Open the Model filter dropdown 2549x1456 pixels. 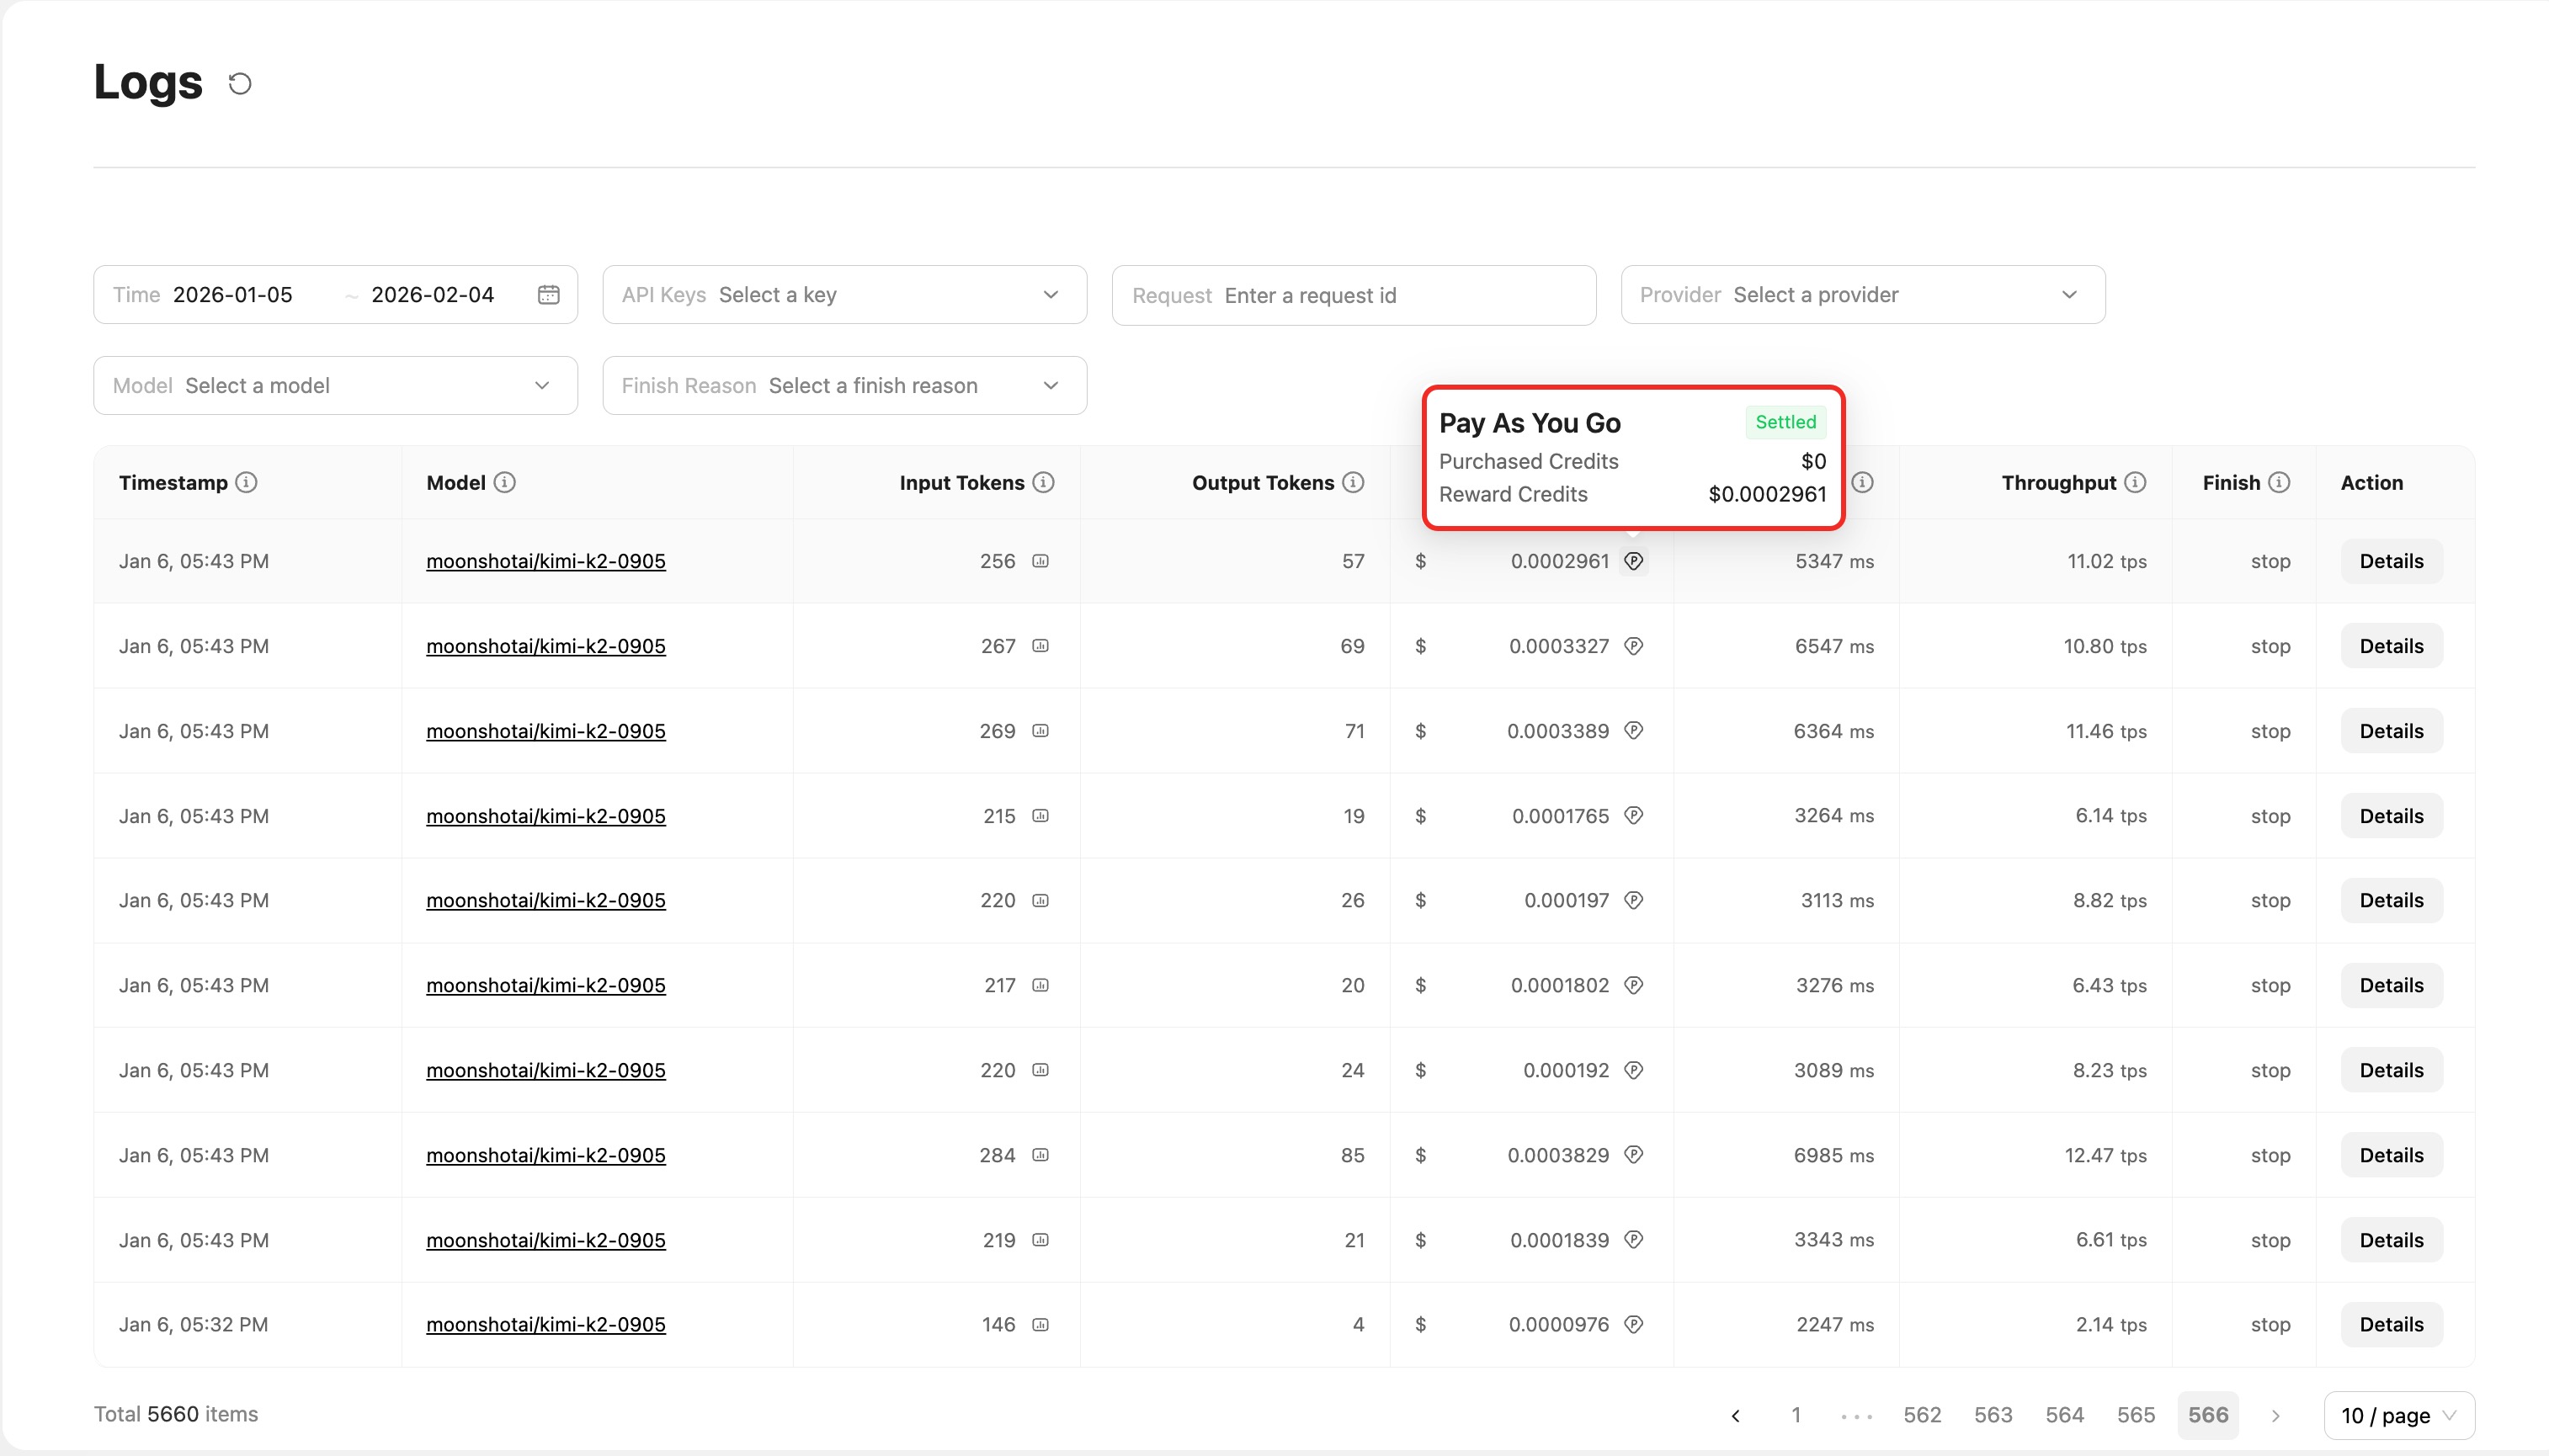[335, 386]
